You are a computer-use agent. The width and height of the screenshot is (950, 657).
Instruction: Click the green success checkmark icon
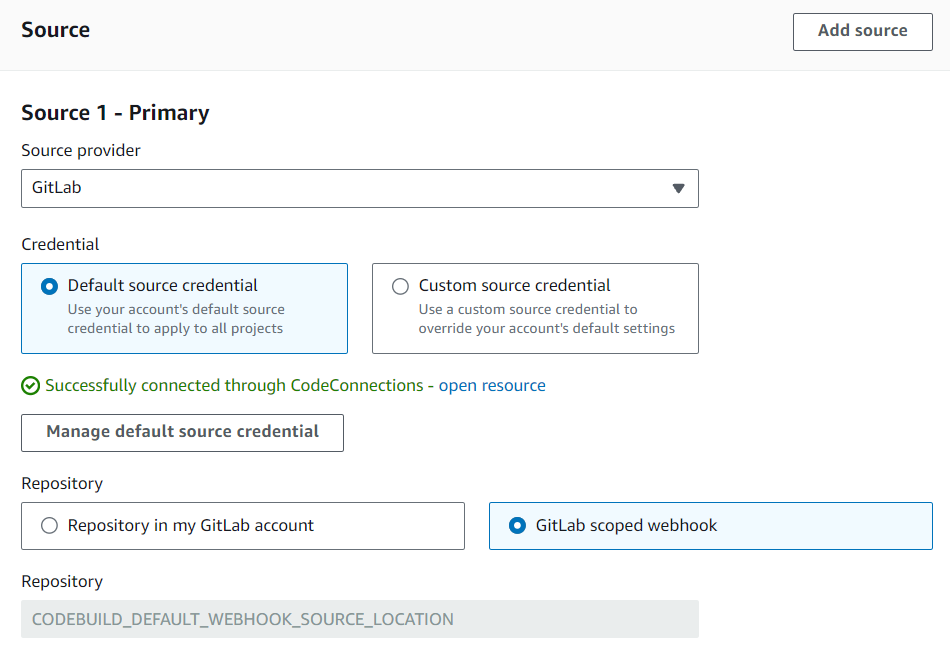tap(30, 385)
